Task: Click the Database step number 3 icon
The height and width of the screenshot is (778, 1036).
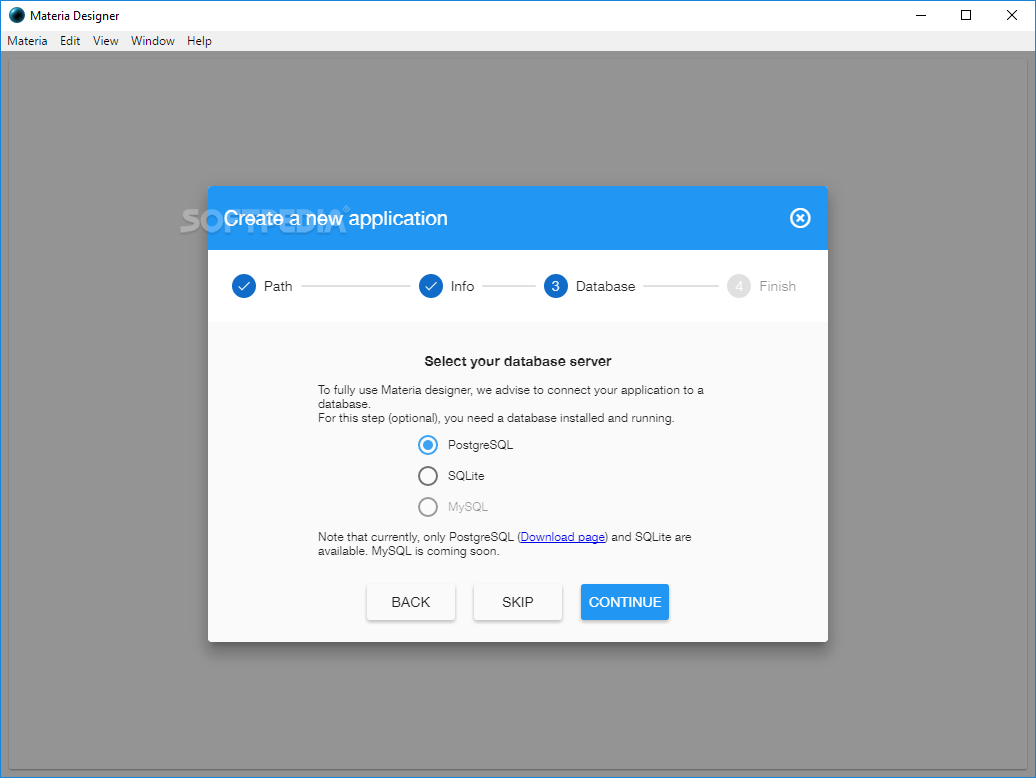Action: click(556, 286)
